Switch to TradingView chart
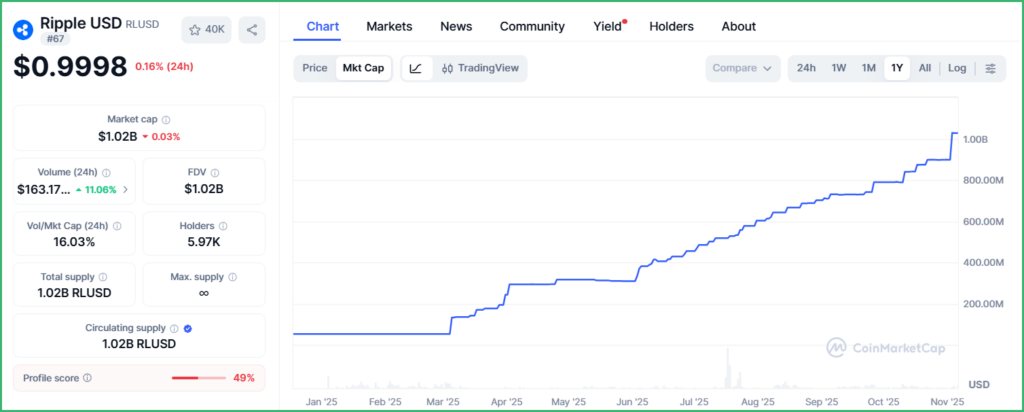This screenshot has width=1024, height=412. [x=480, y=68]
